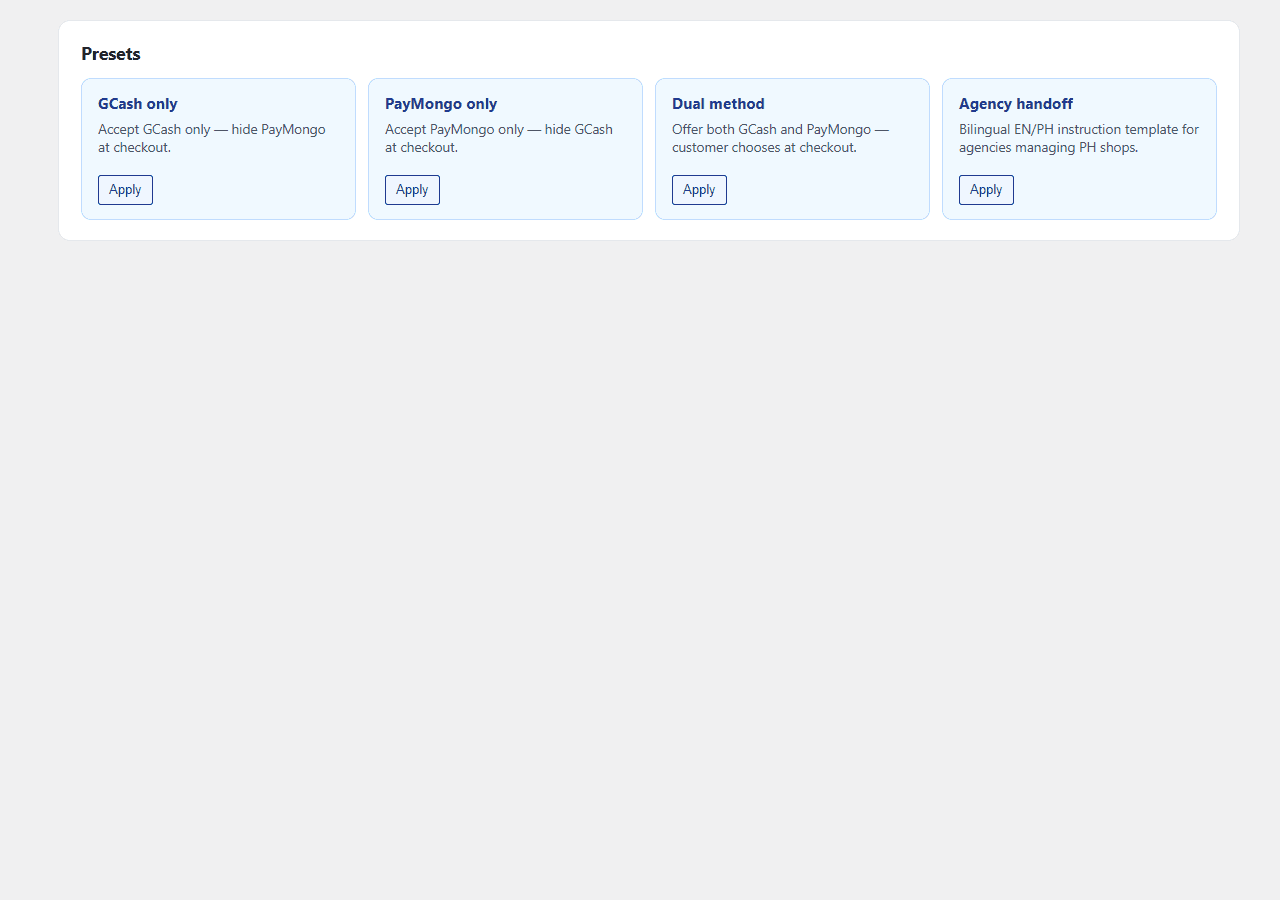This screenshot has width=1280, height=900.
Task: Apply the Agency handoff preset
Action: [x=986, y=190]
